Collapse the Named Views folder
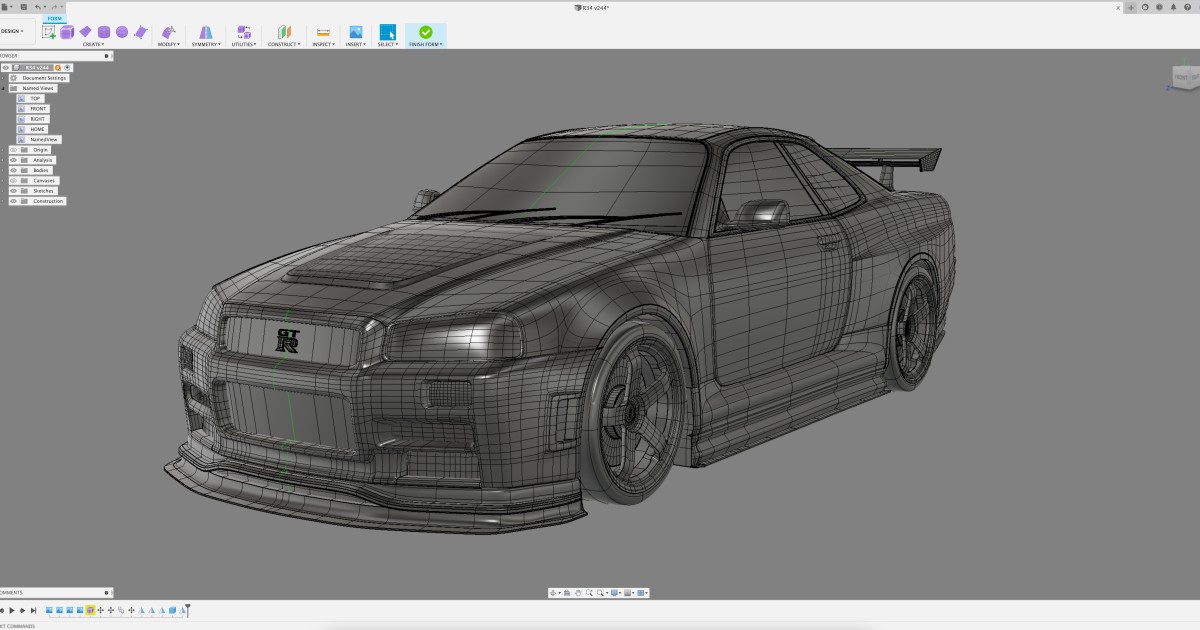Image resolution: width=1200 pixels, height=630 pixels. 3,88
